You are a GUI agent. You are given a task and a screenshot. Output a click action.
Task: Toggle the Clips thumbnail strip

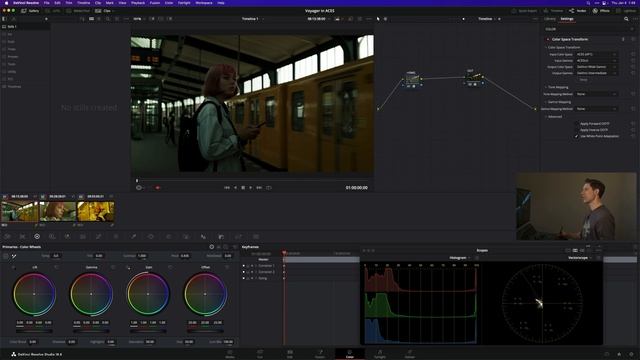[103, 11]
